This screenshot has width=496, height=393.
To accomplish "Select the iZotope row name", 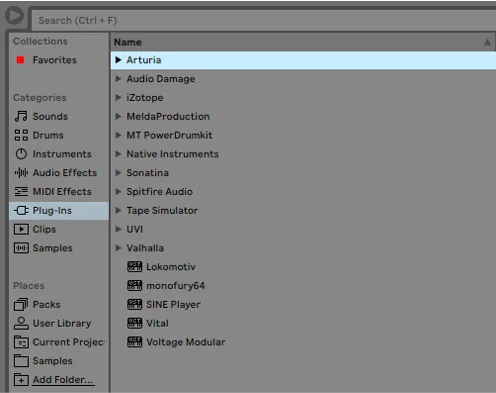I will coord(145,98).
